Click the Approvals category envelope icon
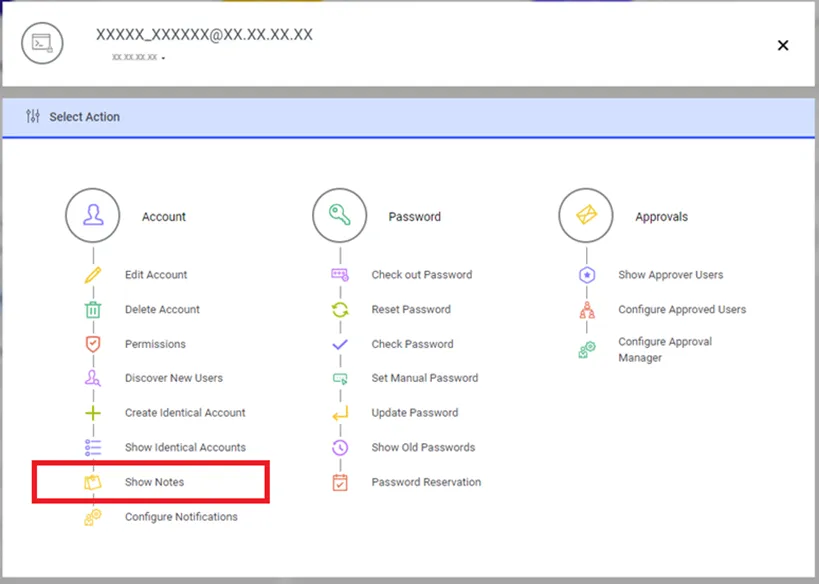 click(586, 215)
